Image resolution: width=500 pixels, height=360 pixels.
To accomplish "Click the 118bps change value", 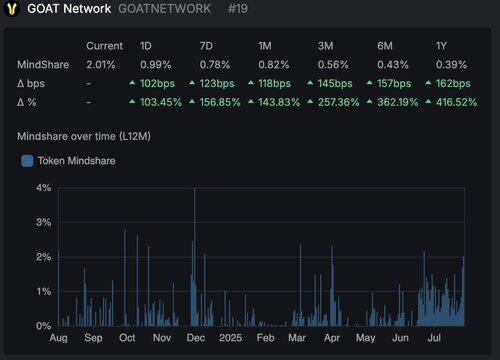I will (274, 83).
